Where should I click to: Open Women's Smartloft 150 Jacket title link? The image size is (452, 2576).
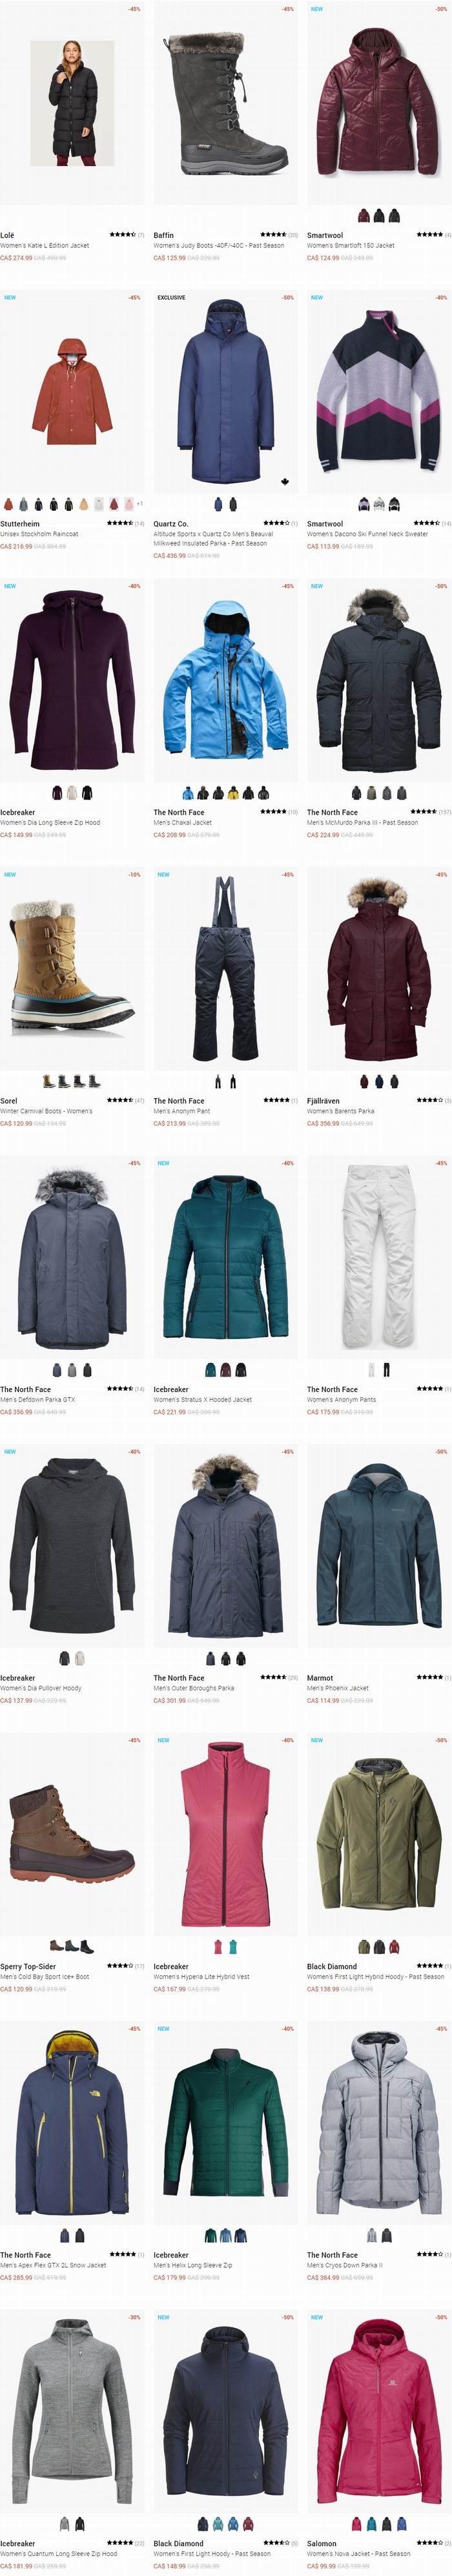tap(350, 245)
